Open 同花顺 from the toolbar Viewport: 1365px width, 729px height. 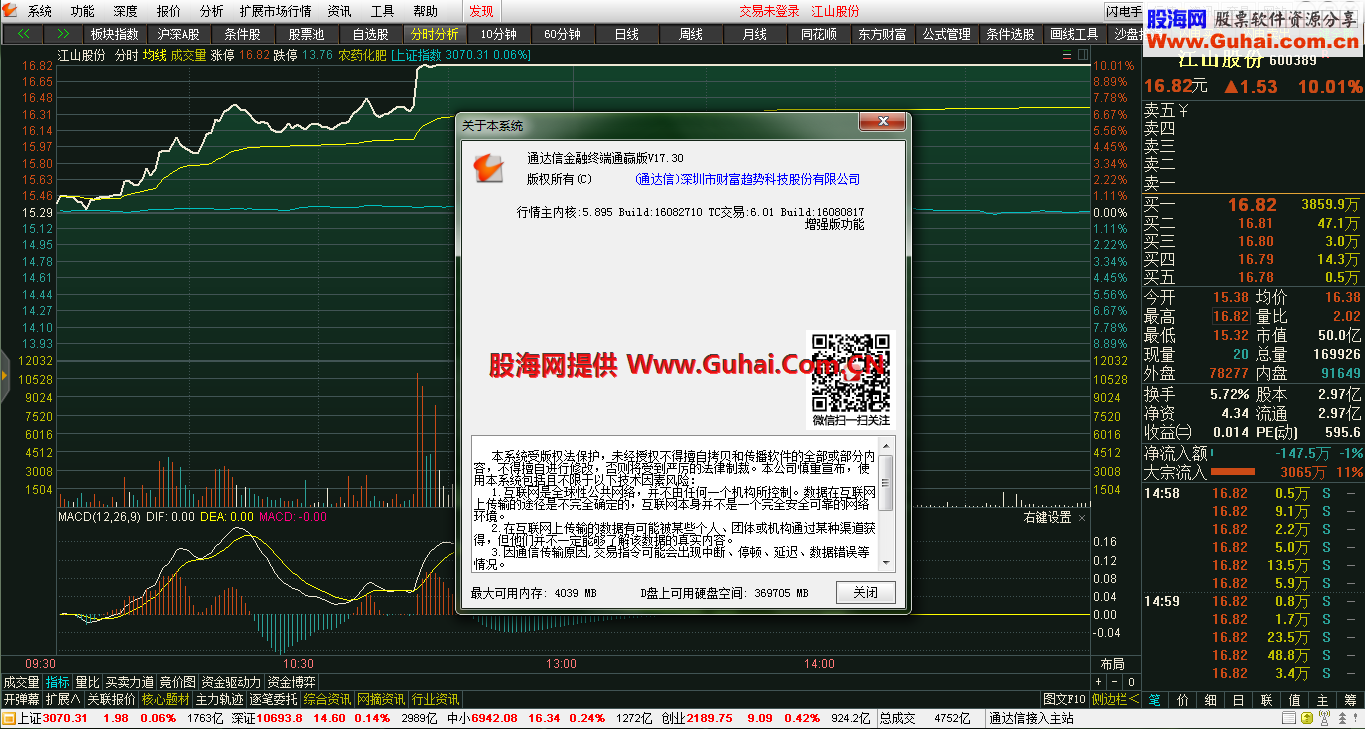[x=818, y=34]
